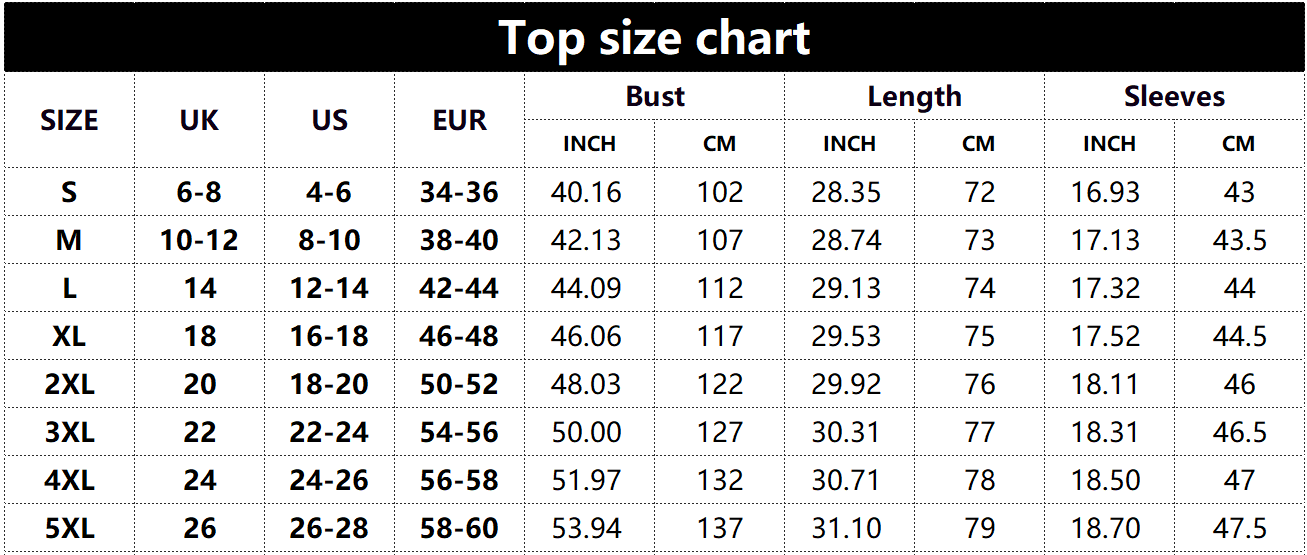Screen dimensions: 1307x555
Task: Select the SIZE column header
Action: (69, 121)
